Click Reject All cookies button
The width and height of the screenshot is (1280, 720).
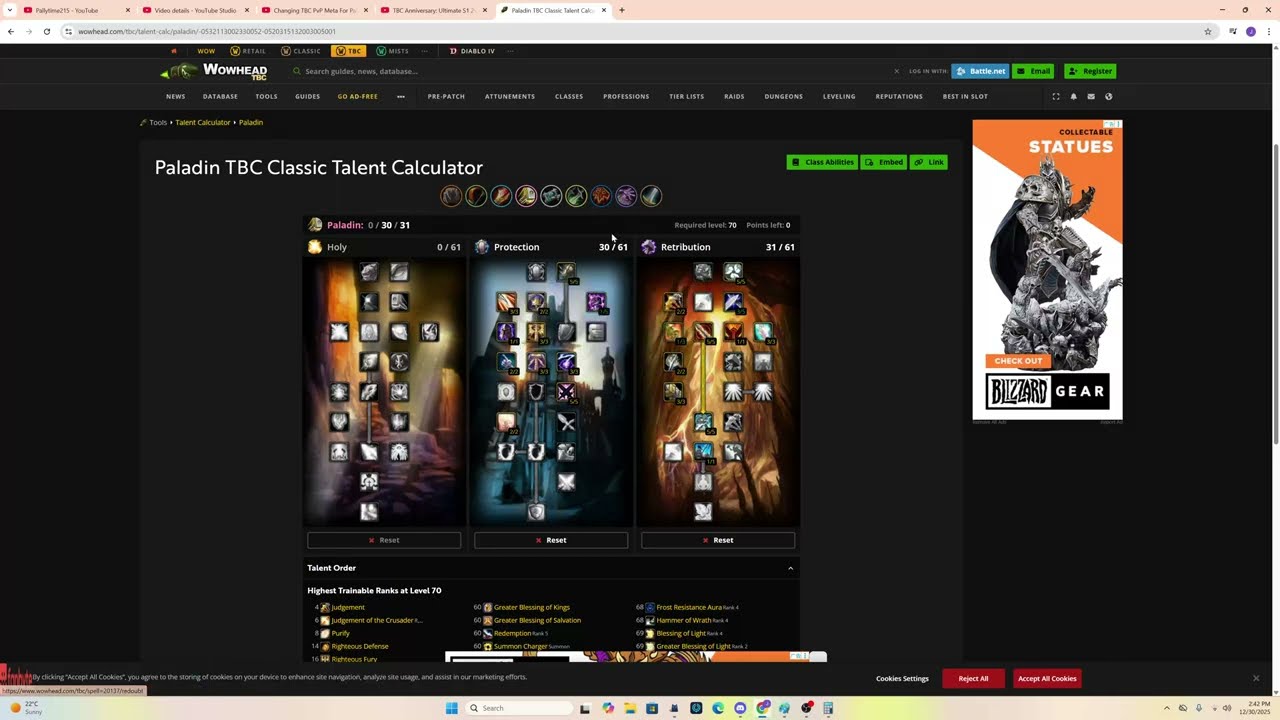(973, 679)
